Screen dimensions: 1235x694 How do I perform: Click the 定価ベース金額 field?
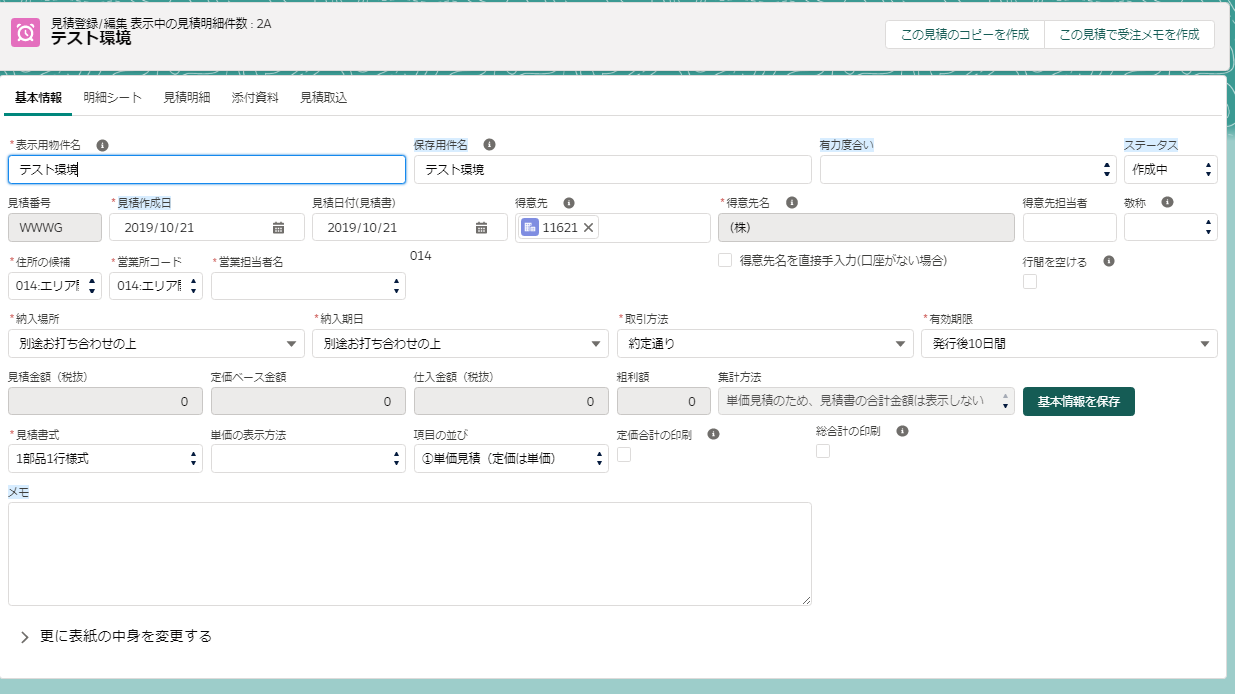308,401
